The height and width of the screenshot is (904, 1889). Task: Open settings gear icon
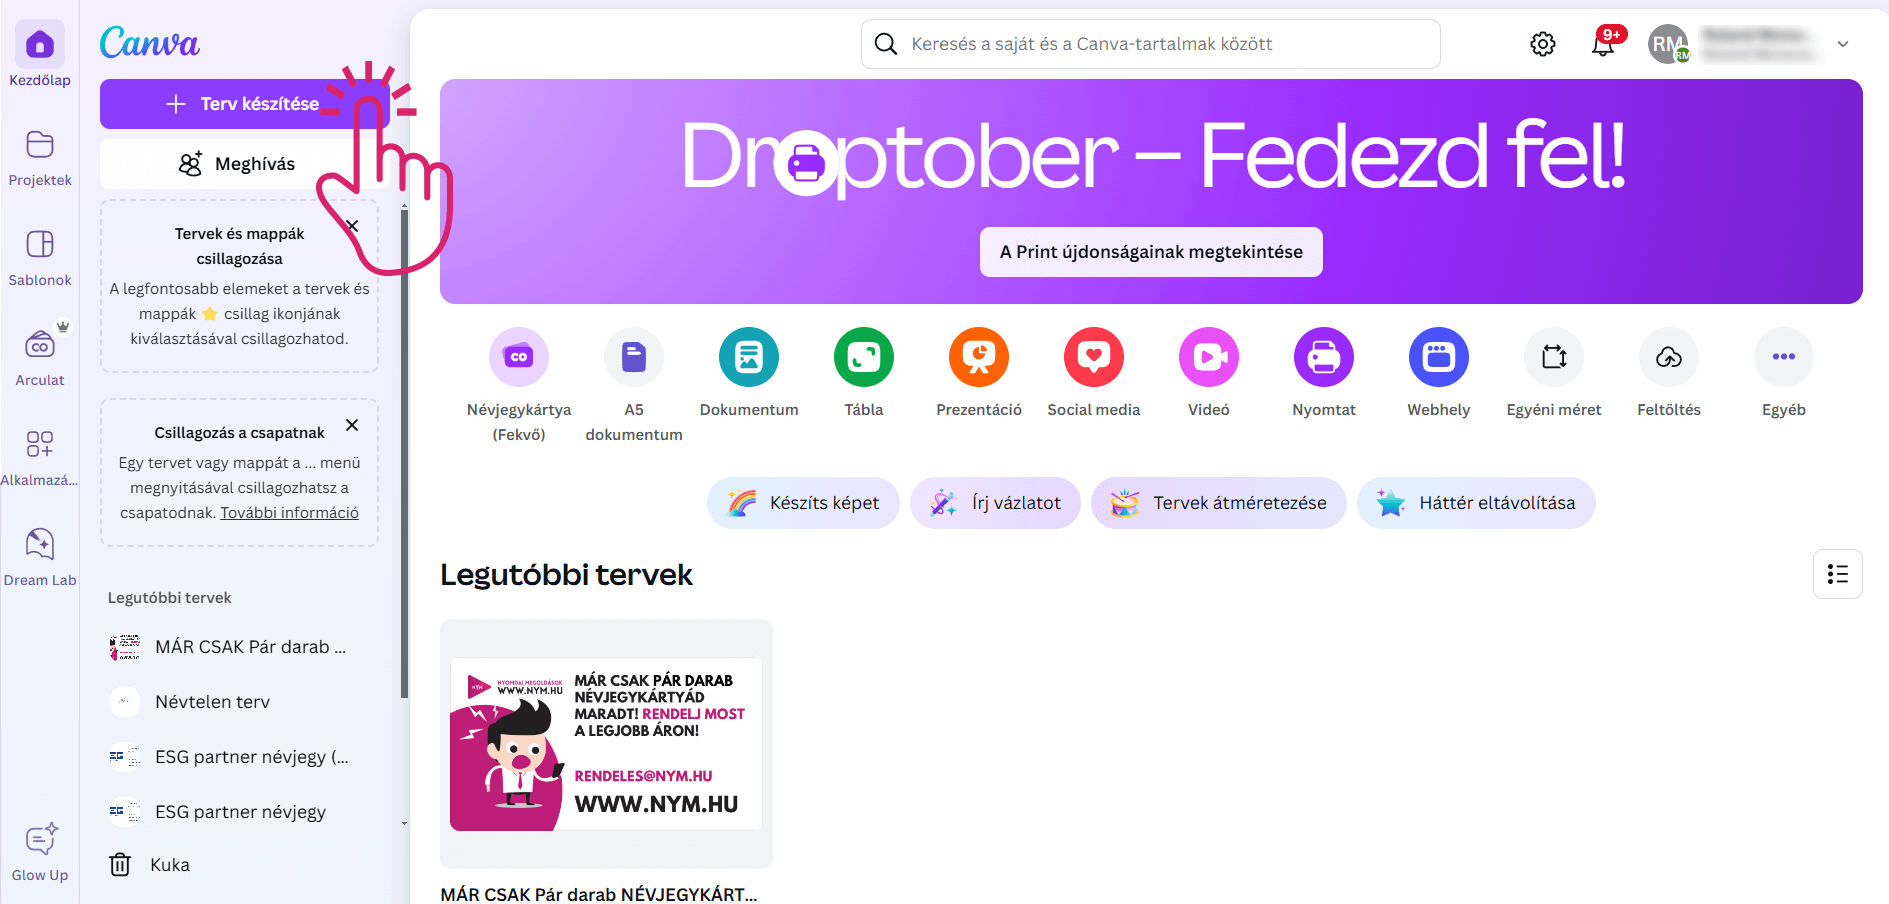point(1543,44)
